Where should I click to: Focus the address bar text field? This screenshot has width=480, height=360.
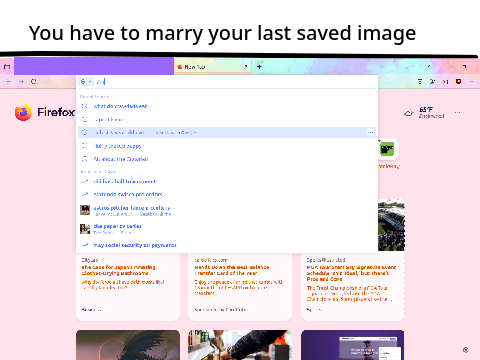click(235, 82)
